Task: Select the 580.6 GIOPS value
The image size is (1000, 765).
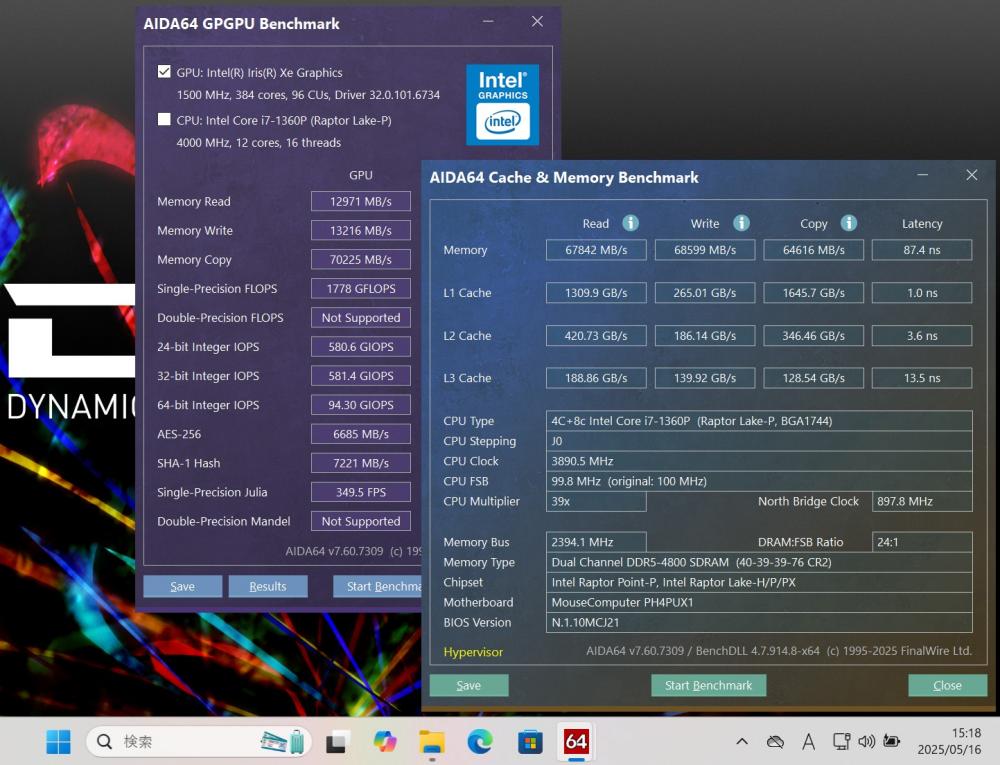Action: click(x=361, y=347)
